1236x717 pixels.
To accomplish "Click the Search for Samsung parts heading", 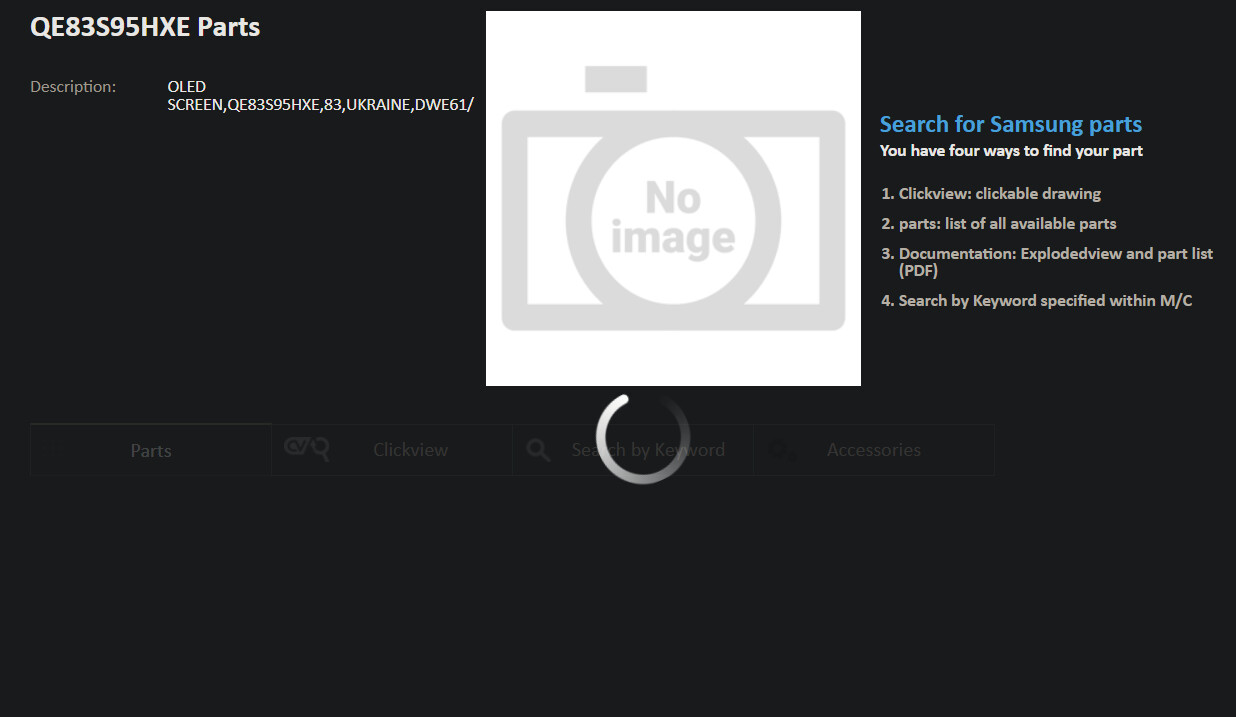I will point(1011,124).
